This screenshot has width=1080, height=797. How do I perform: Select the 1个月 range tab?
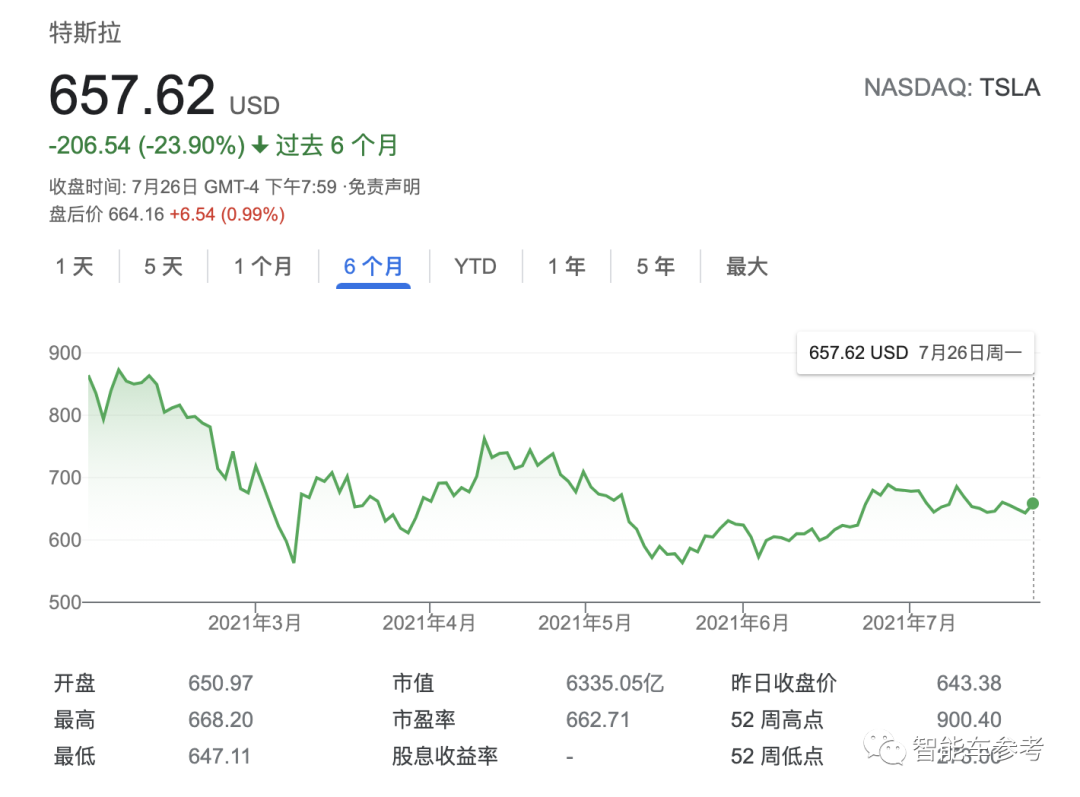(x=263, y=266)
